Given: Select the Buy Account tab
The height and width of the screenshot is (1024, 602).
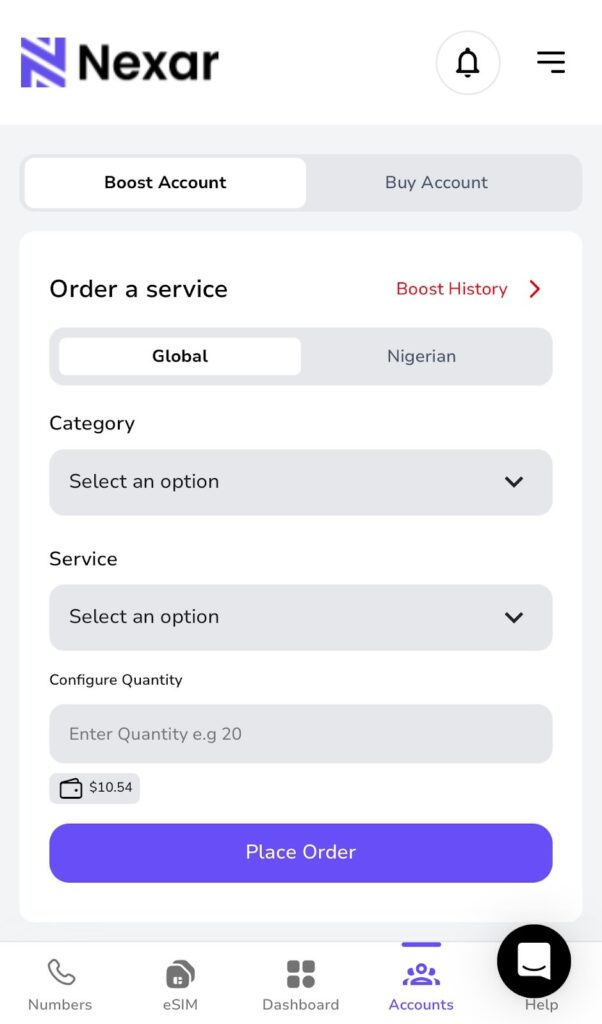Looking at the screenshot, I should (x=436, y=183).
